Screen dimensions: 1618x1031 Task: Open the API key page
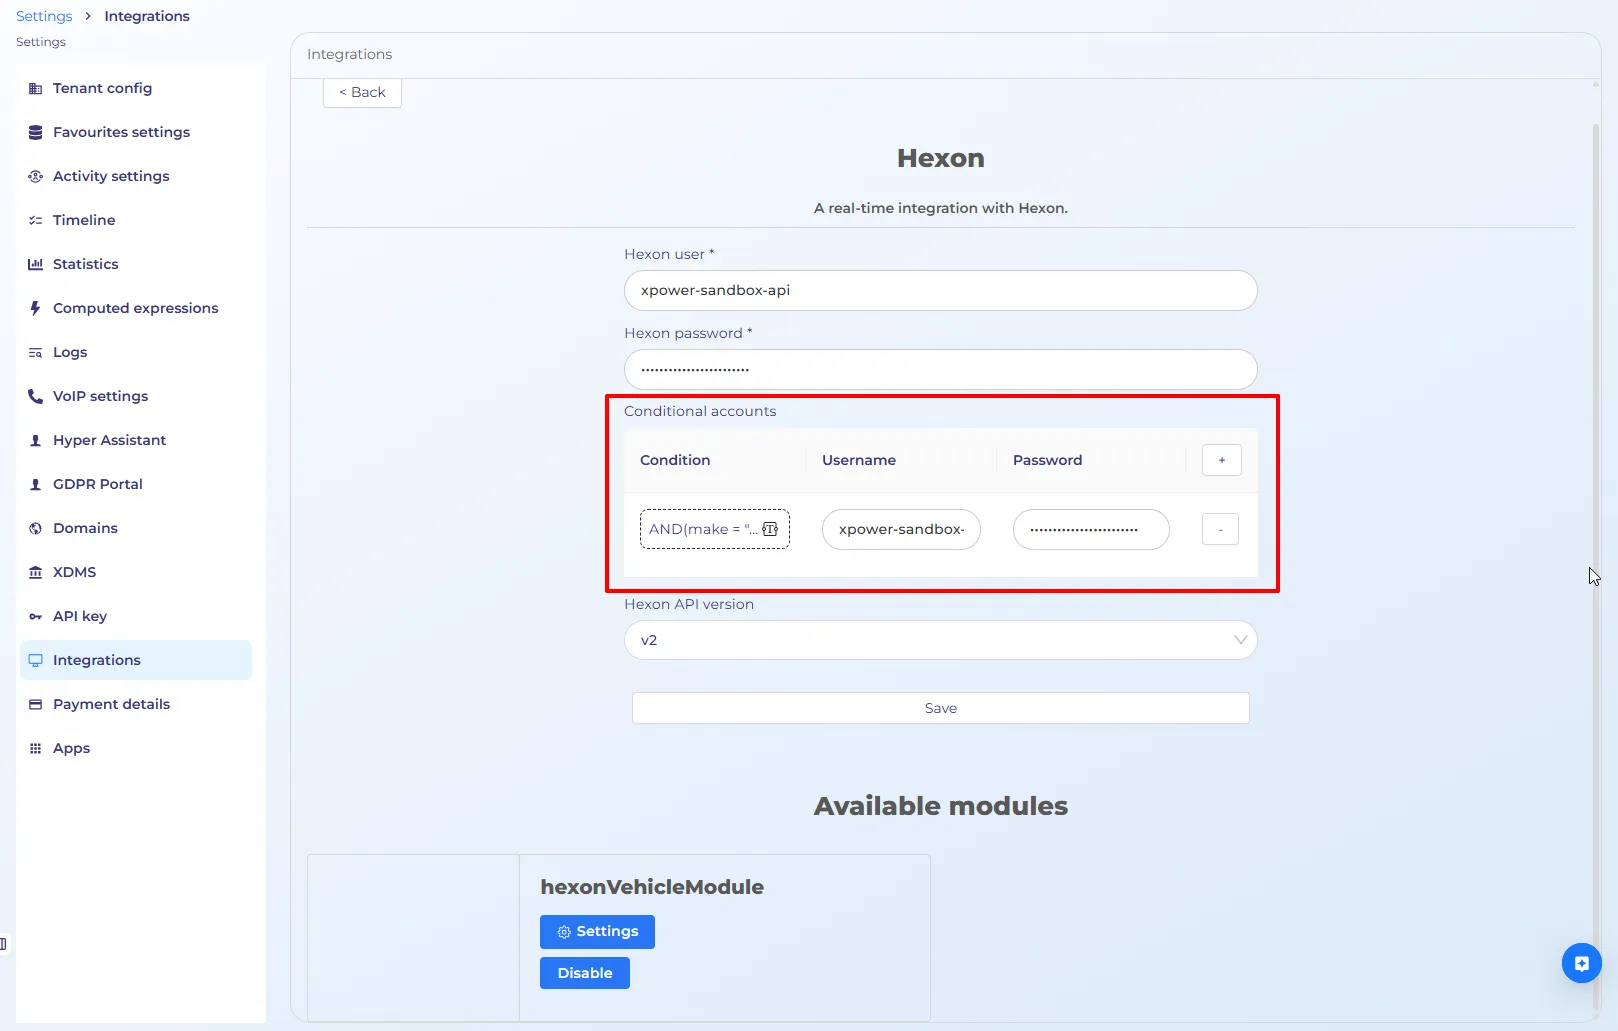[136, 616]
